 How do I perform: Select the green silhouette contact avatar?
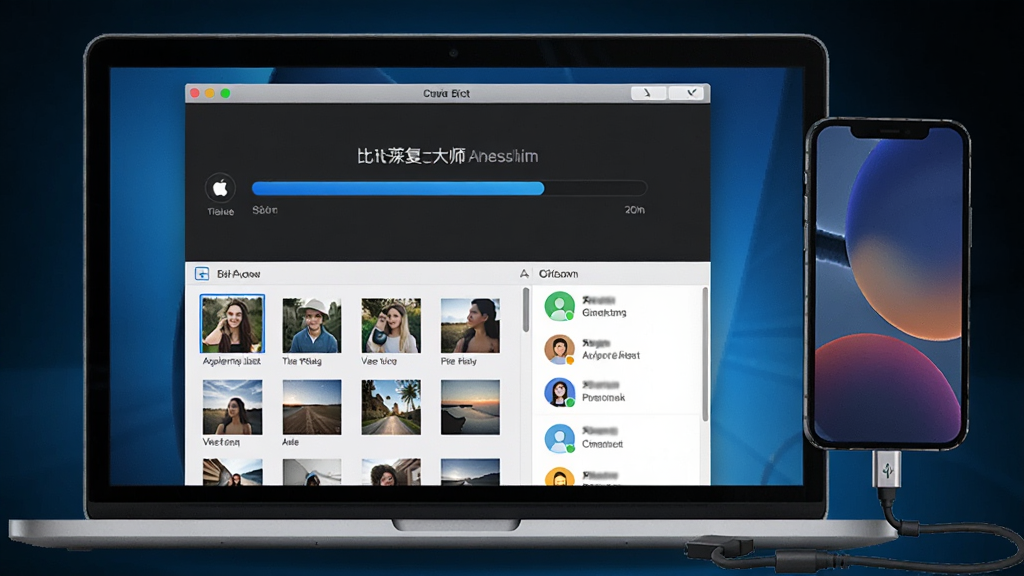560,306
